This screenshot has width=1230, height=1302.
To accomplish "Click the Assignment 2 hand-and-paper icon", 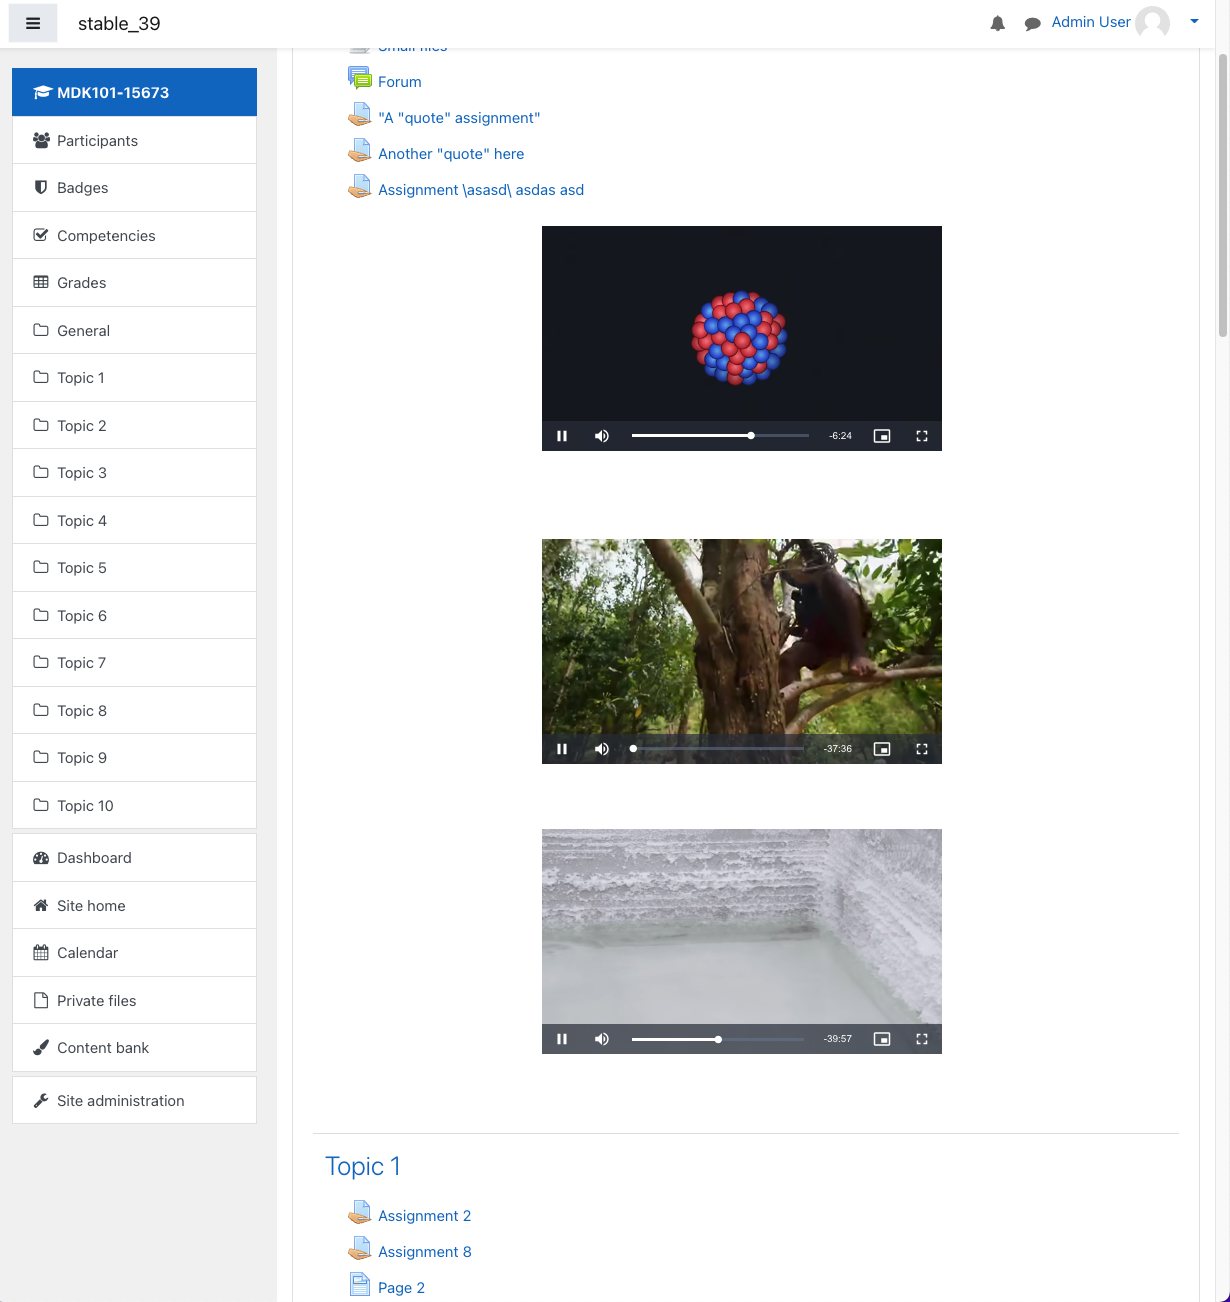I will point(359,1212).
